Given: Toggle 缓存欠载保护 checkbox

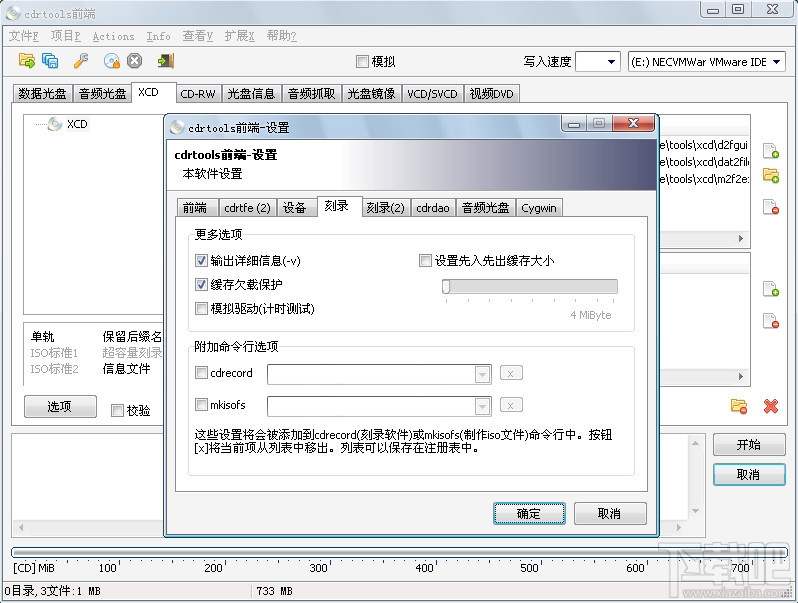Looking at the screenshot, I should pyautogui.click(x=202, y=284).
